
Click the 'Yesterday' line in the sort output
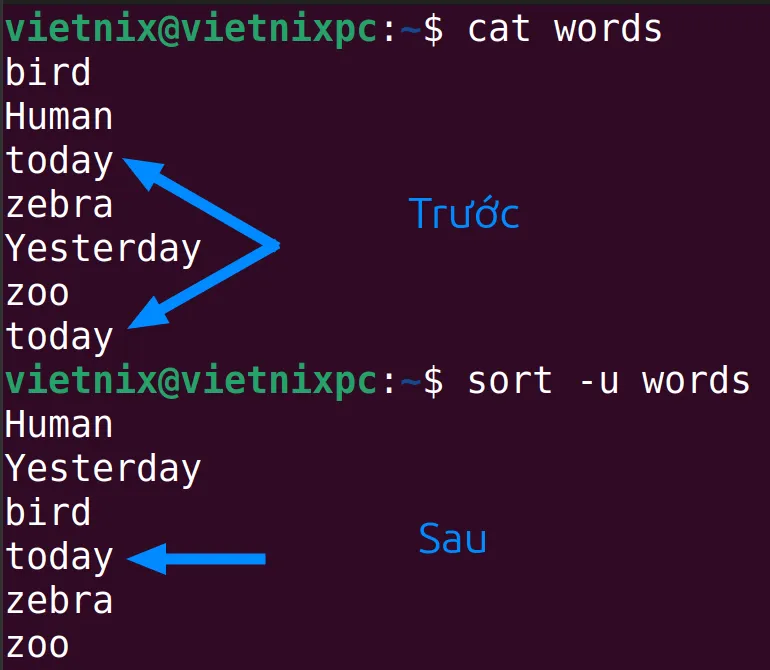(x=103, y=470)
